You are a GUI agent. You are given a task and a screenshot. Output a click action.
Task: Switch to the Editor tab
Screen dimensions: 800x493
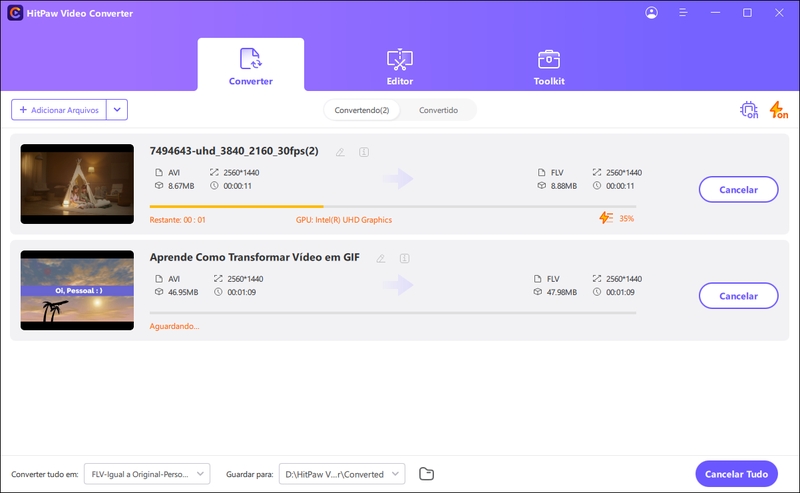pos(399,66)
